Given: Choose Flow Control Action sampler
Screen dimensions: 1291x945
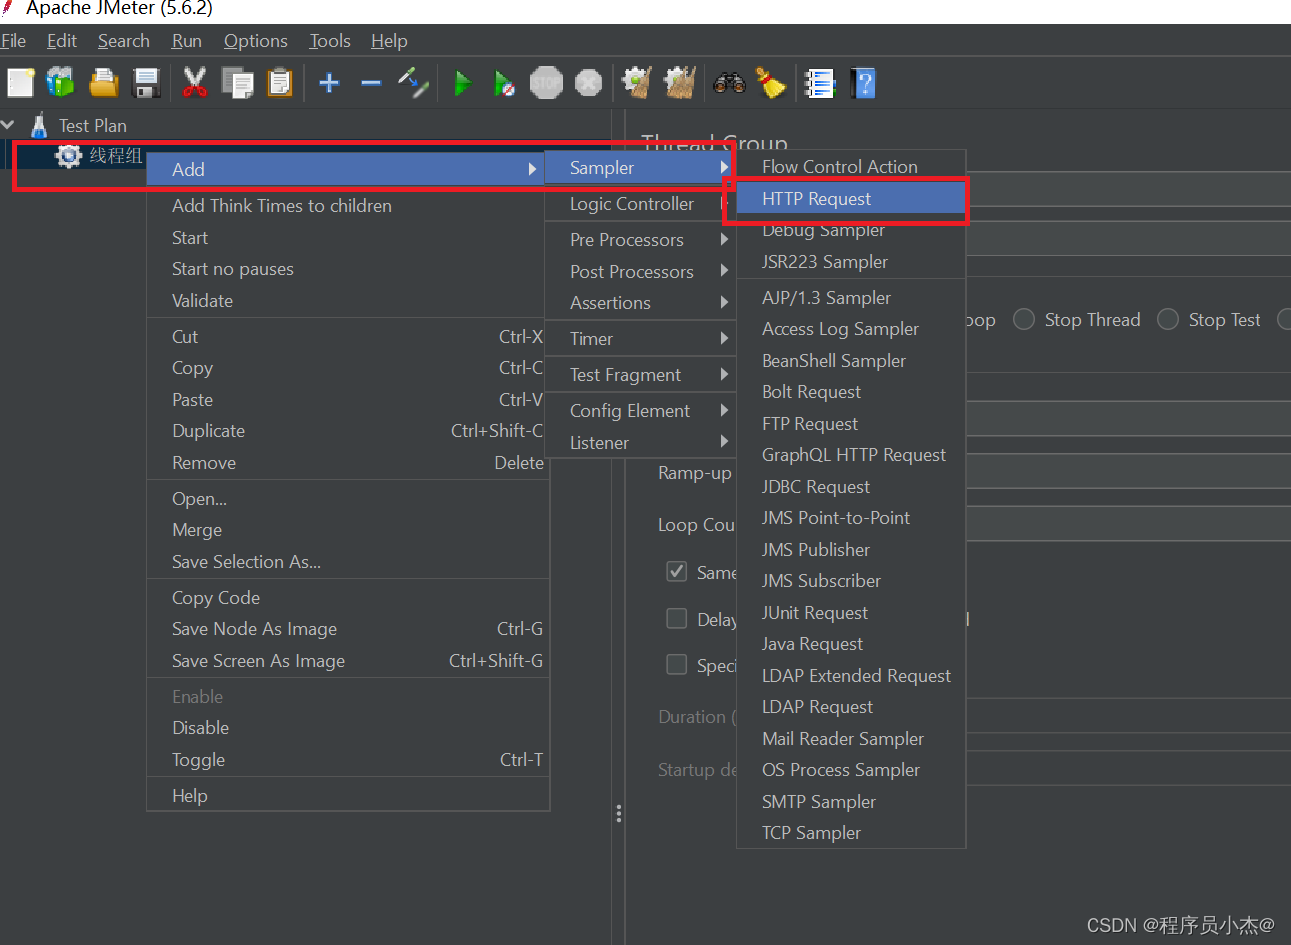Looking at the screenshot, I should tap(852, 167).
